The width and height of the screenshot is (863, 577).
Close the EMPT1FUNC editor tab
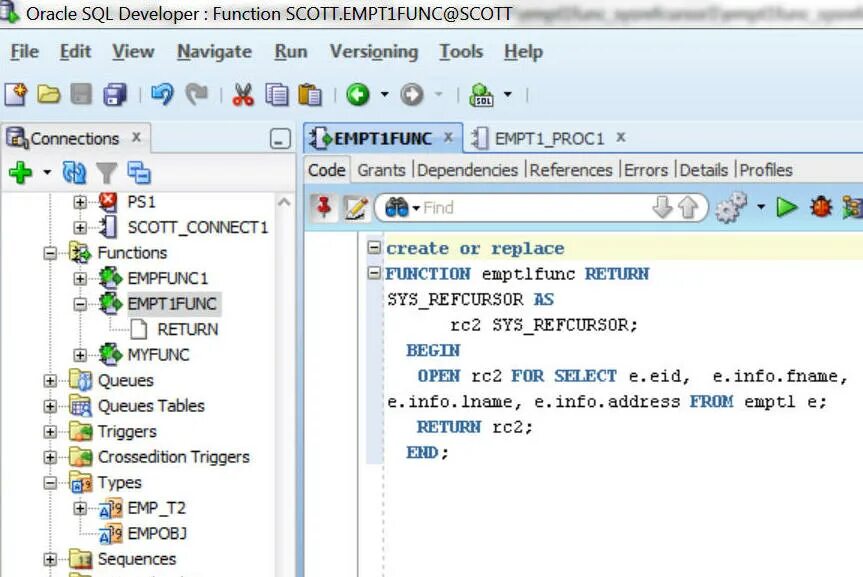(449, 137)
